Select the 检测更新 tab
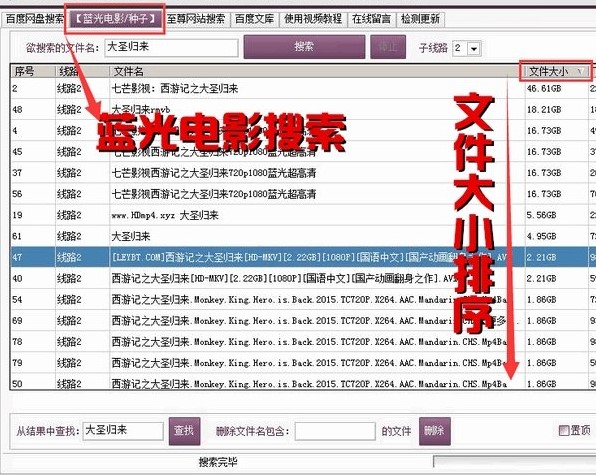This screenshot has width=596, height=475. (x=420, y=19)
